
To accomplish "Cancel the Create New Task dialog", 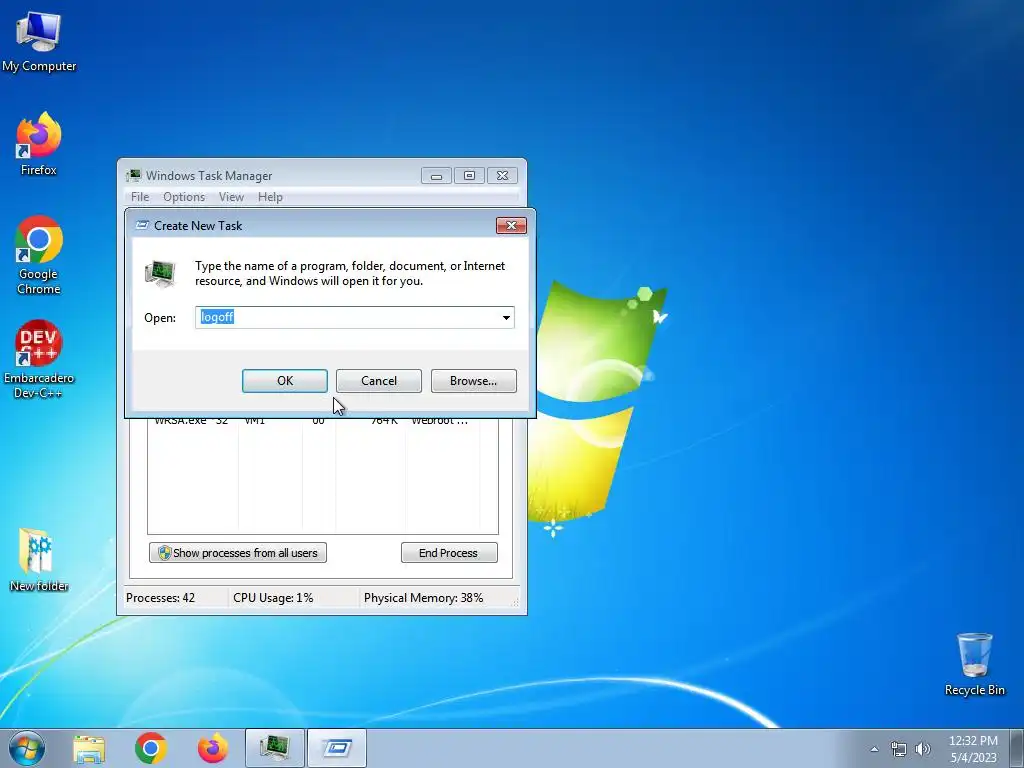I will 379,381.
